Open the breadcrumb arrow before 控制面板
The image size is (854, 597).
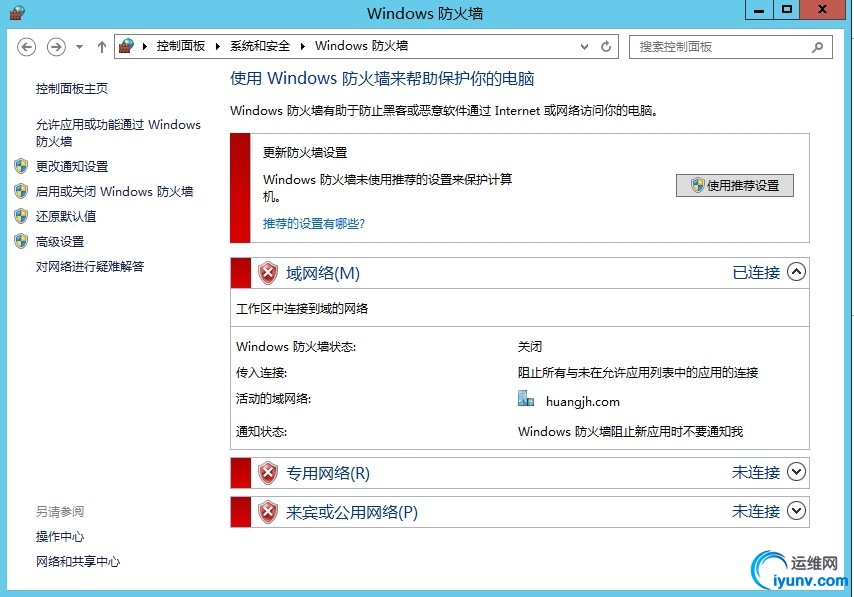[145, 46]
